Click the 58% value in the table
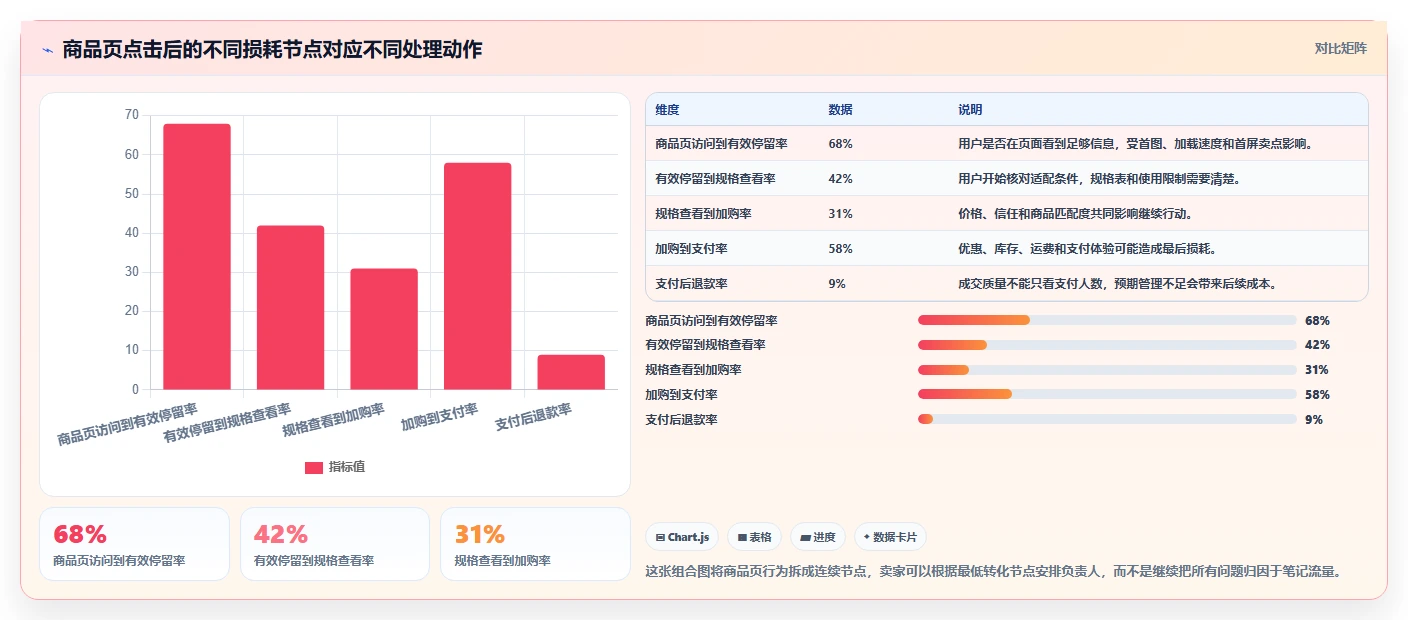Viewport: 1408px width, 620px height. [840, 249]
